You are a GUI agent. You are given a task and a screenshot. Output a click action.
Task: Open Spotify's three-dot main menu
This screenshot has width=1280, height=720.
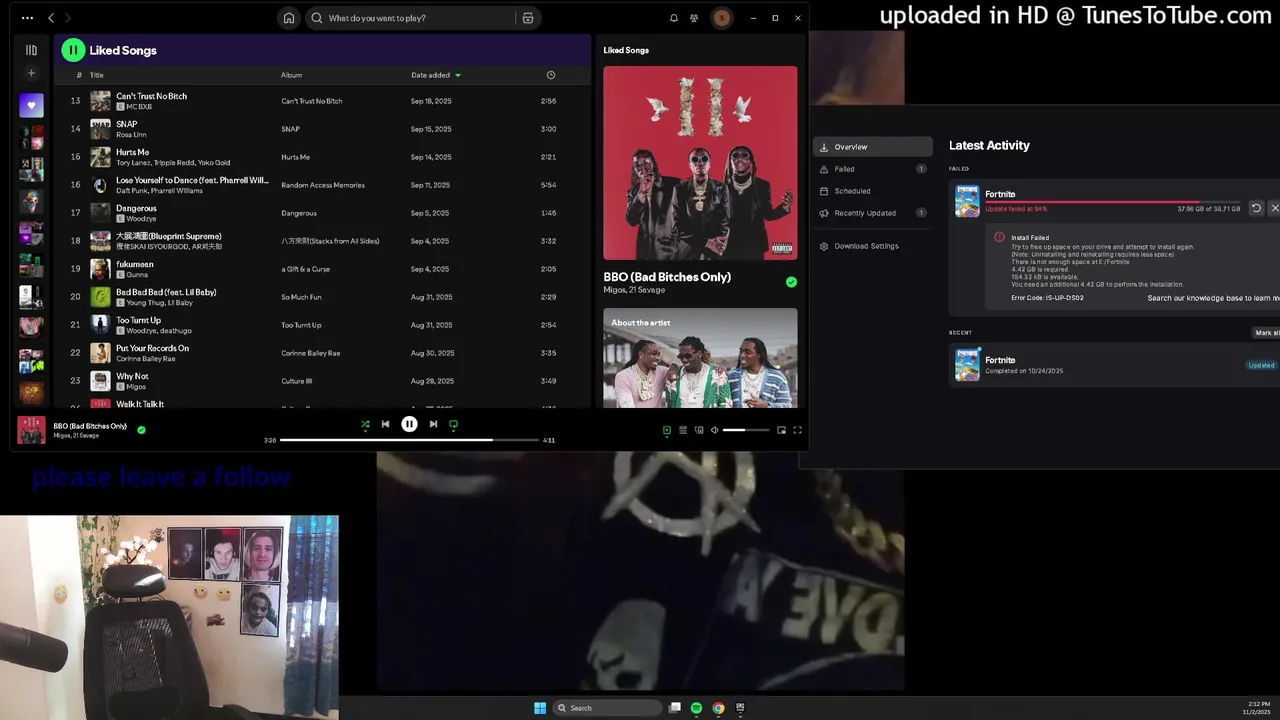pos(27,18)
